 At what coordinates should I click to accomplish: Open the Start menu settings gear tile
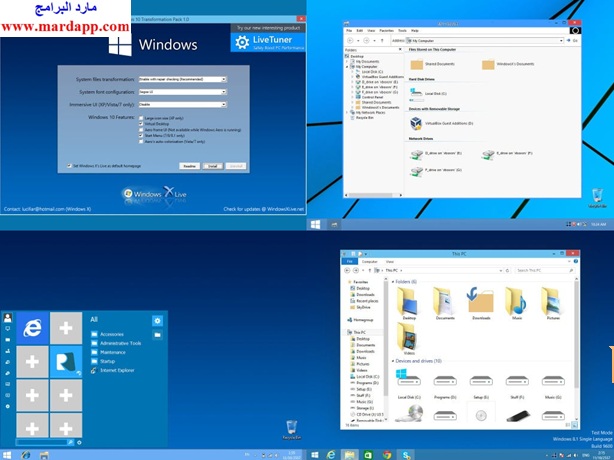coord(157,321)
